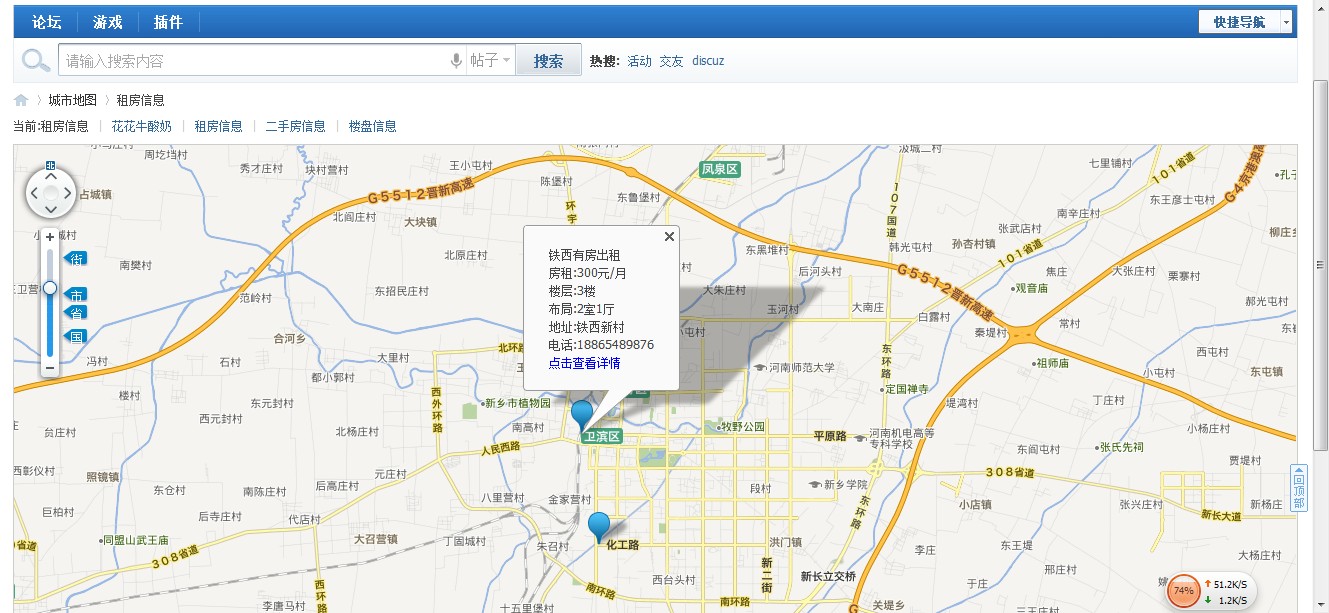The width and height of the screenshot is (1329, 613).
Task: Select 租房信息 category link
Action: [218, 126]
